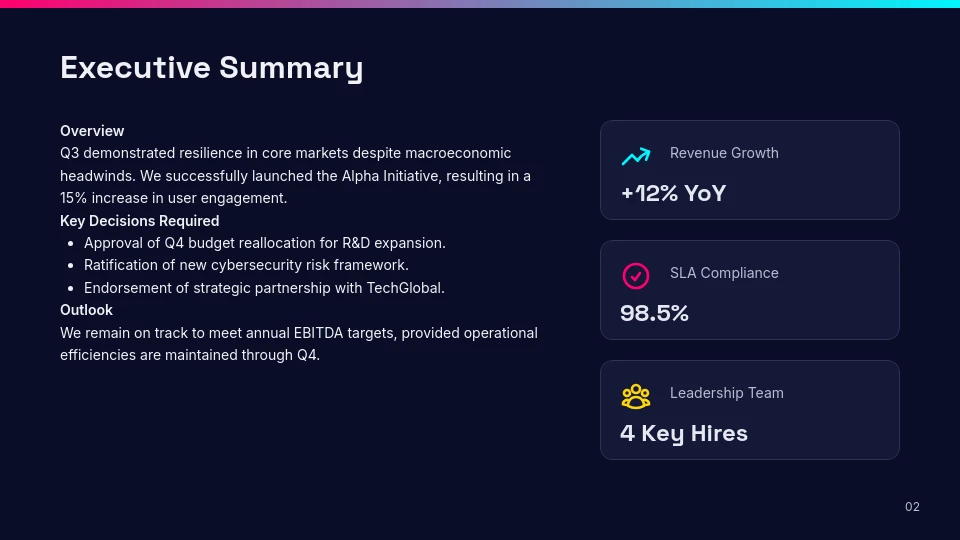Click the Leadership Team people icon
Screen dimensions: 960x540
click(636, 396)
